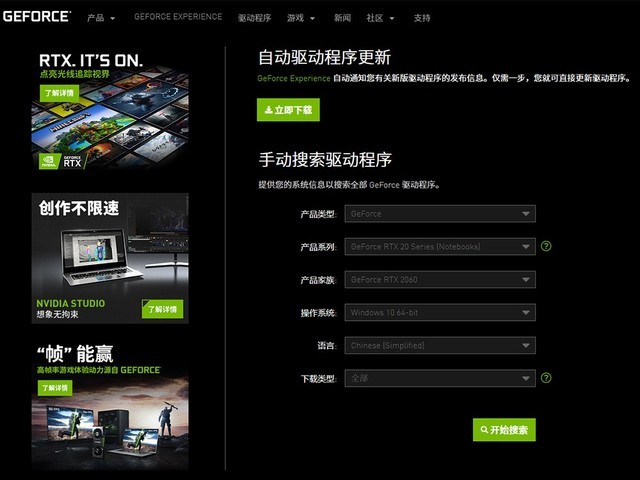Click the 社区 menu caret arrow
The image size is (640, 480).
(392, 18)
